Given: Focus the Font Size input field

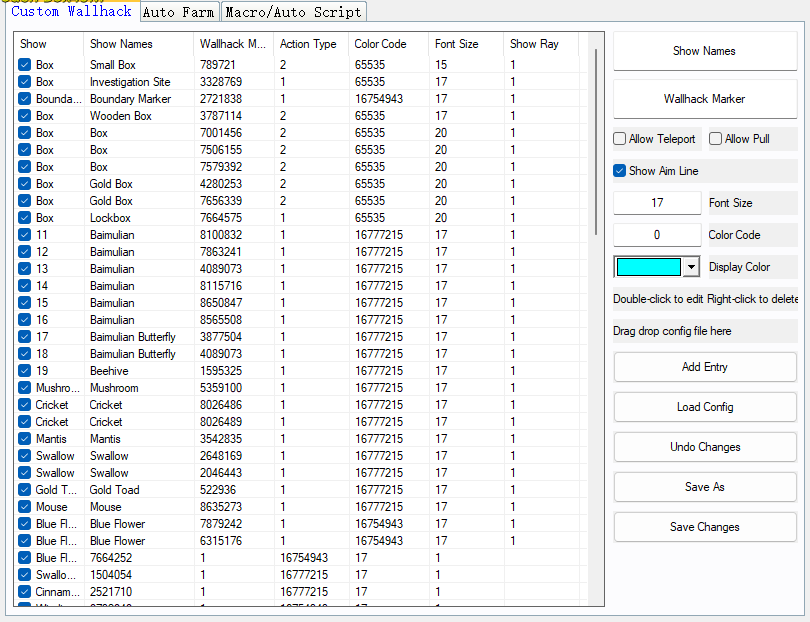Looking at the screenshot, I should click(x=657, y=203).
